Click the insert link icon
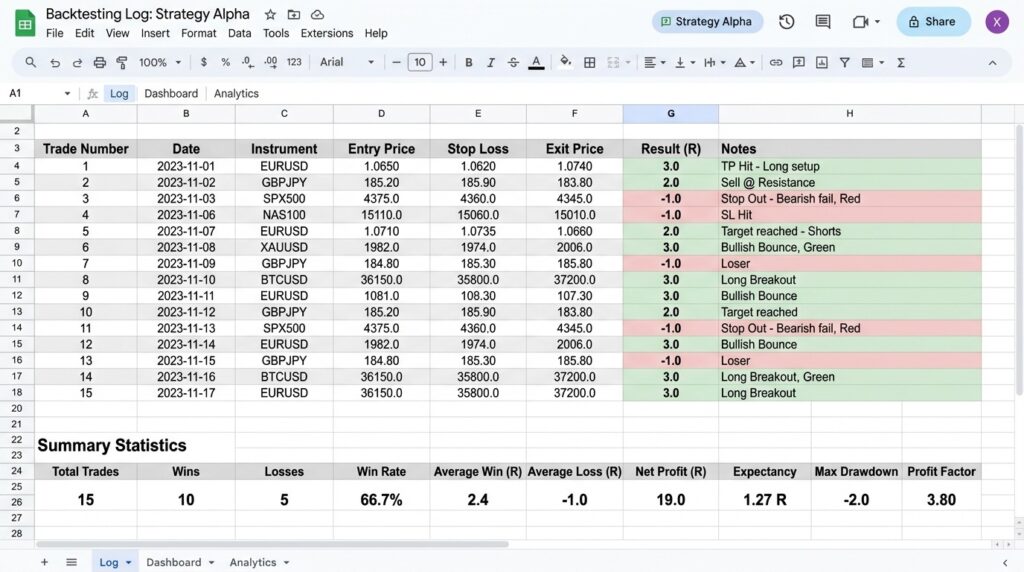The width and height of the screenshot is (1024, 572). point(775,62)
